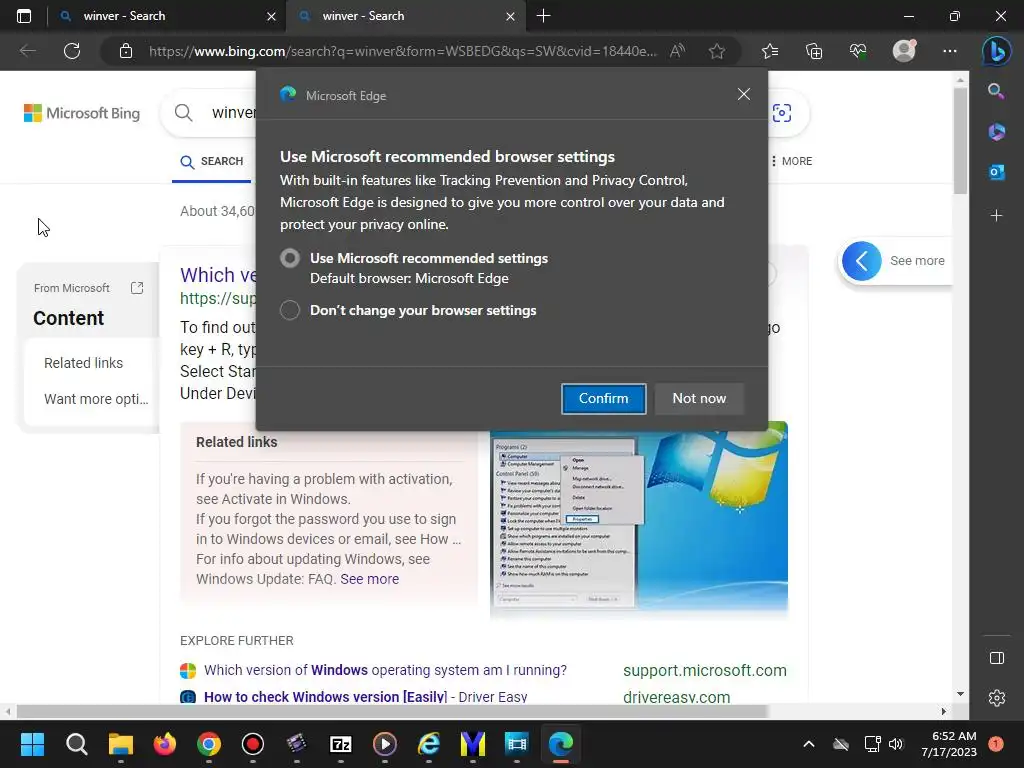
Task: Open File Explorer from the taskbar
Action: pos(121,744)
